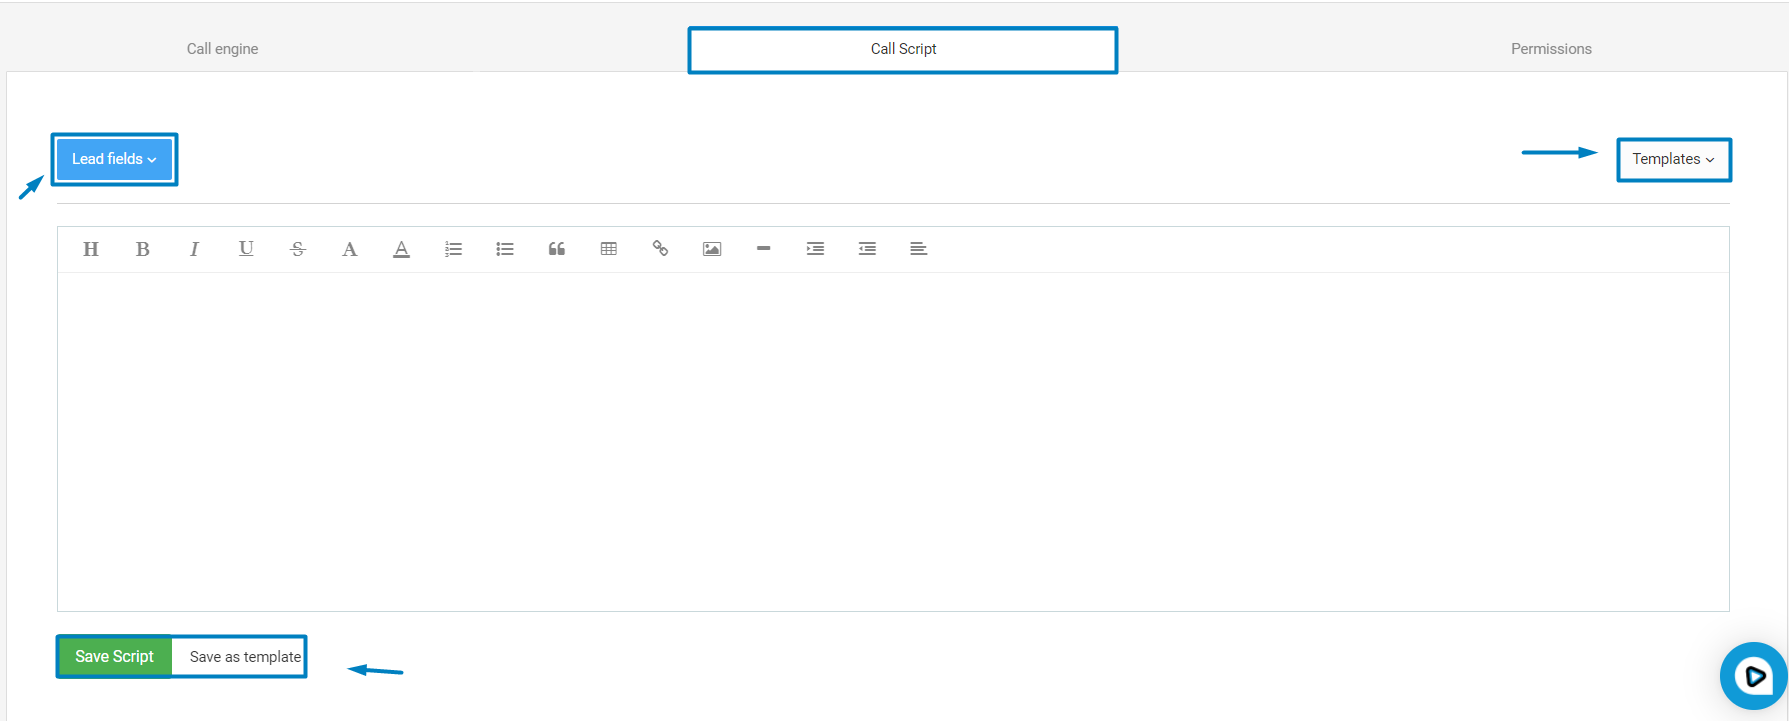This screenshot has width=1789, height=721.
Task: Expand the Lead fields dropdown
Action: tap(114, 159)
